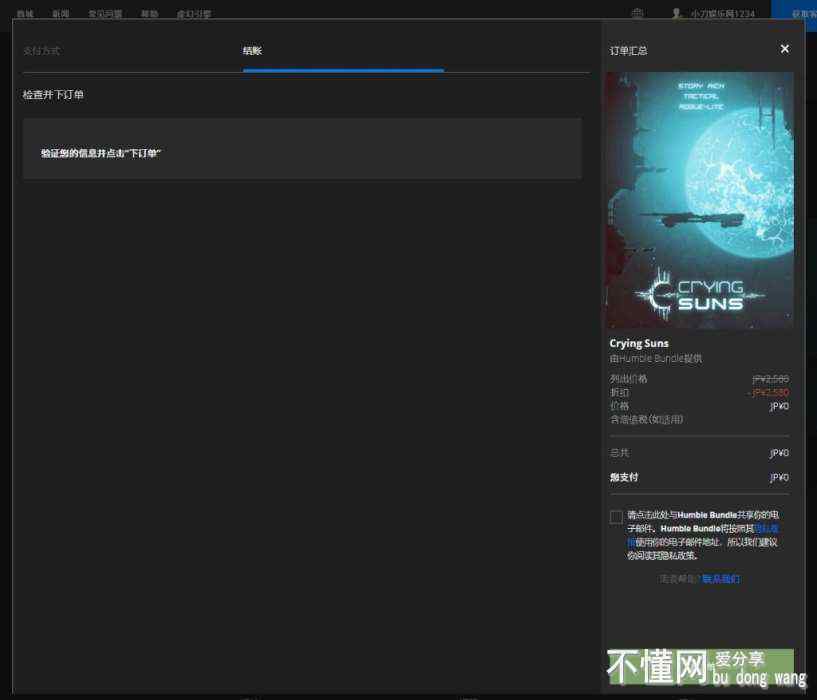The height and width of the screenshot is (700, 817).
Task: Click the 由Humble Bundle提供 publisher line
Action: coord(656,359)
